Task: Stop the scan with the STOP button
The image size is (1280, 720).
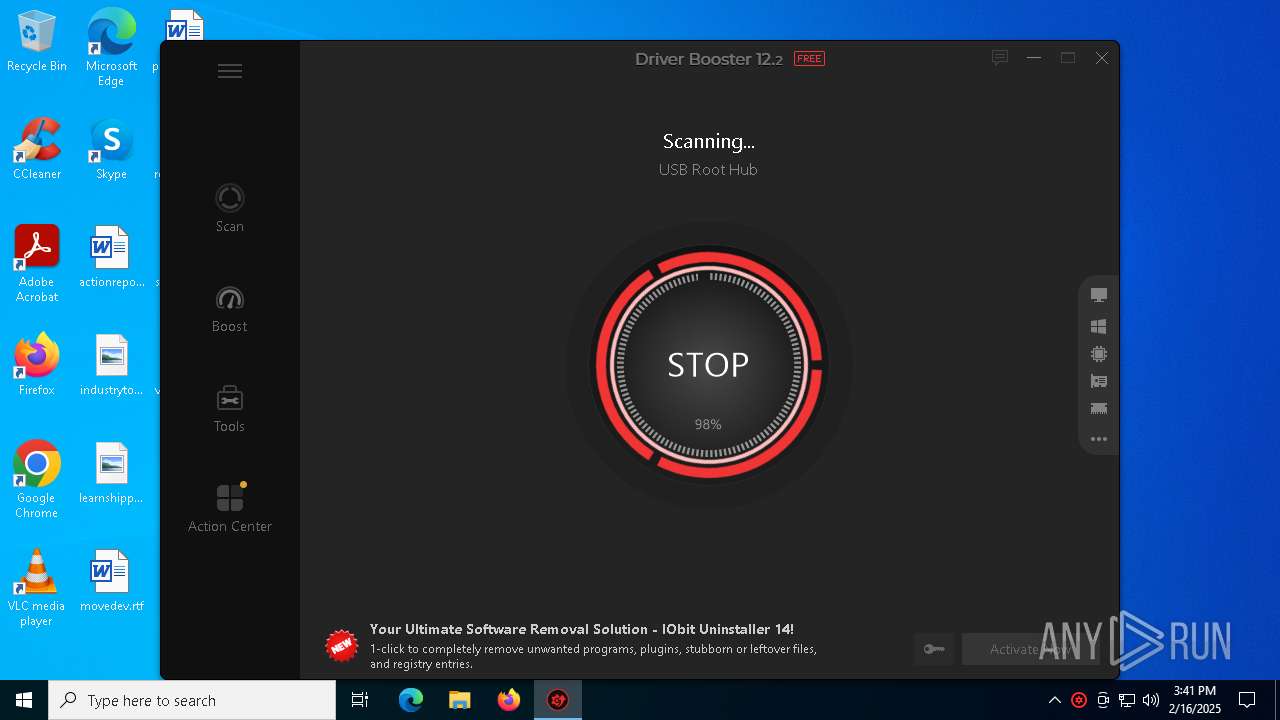Action: tap(708, 365)
